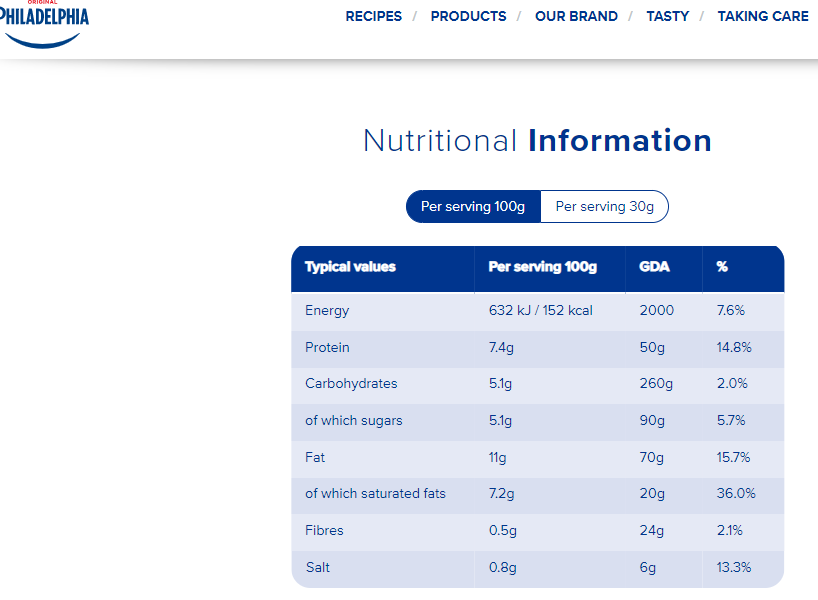Viewport: 818px width, 600px height.
Task: Click the Nutritional Information heading
Action: [x=537, y=140]
